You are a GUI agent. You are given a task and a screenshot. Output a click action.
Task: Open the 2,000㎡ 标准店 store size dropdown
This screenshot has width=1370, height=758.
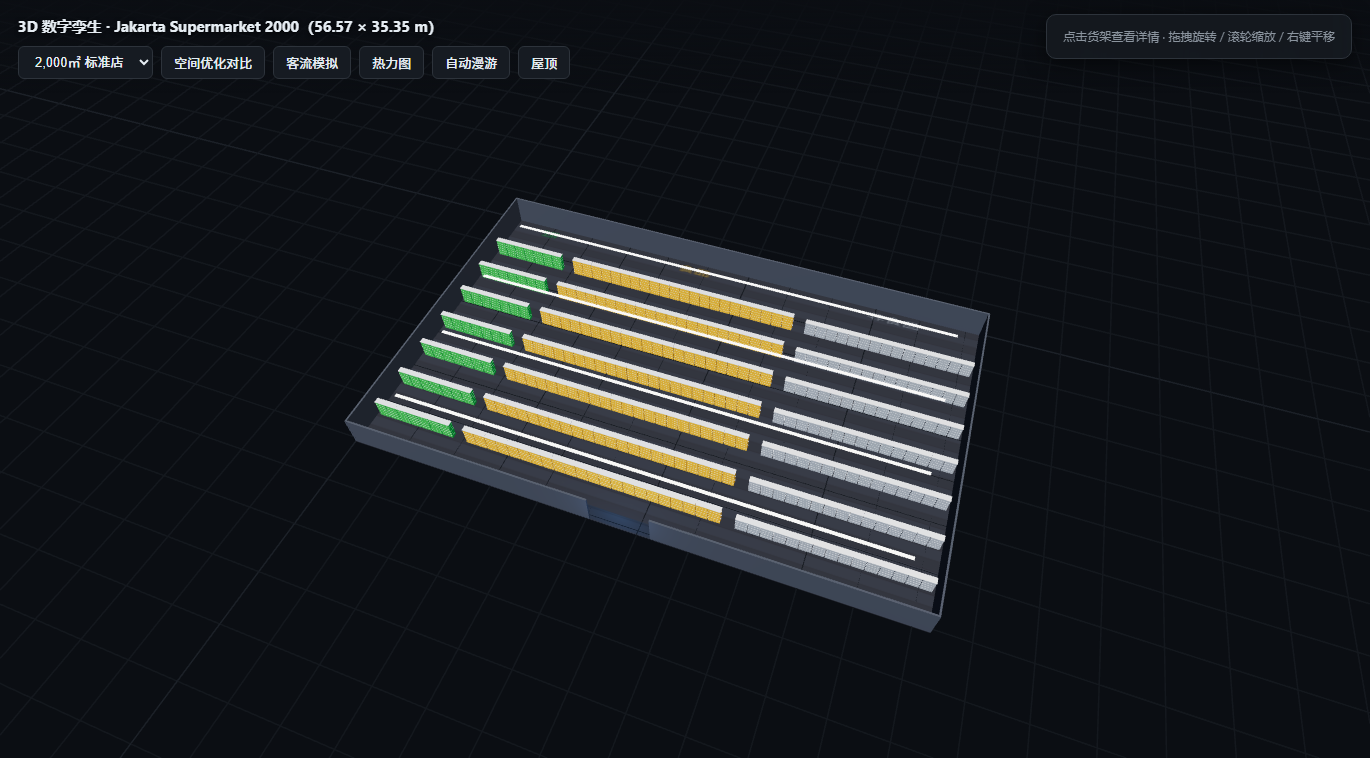[85, 62]
